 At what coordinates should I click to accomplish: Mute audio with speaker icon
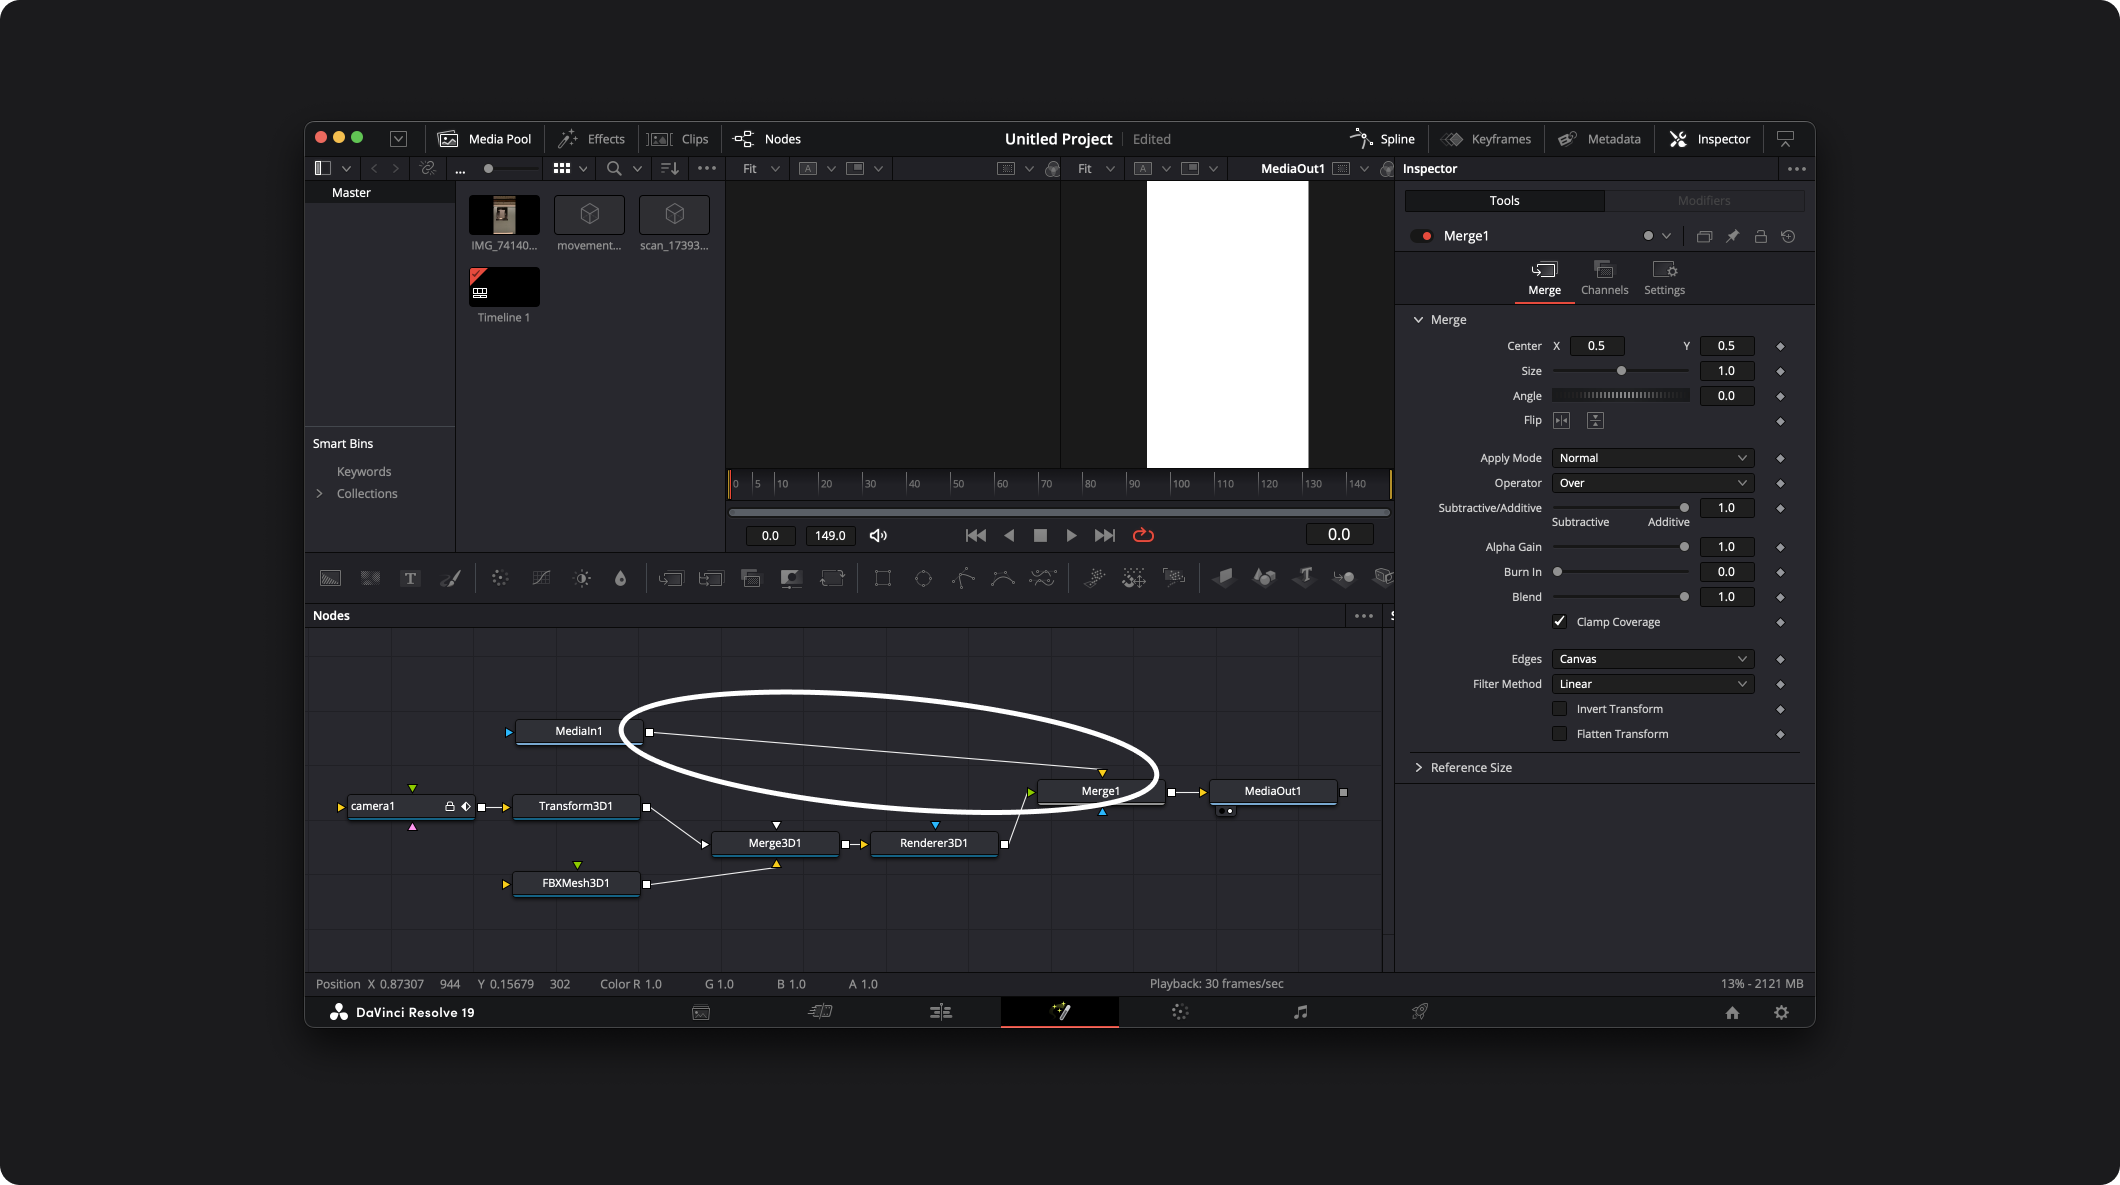point(878,535)
